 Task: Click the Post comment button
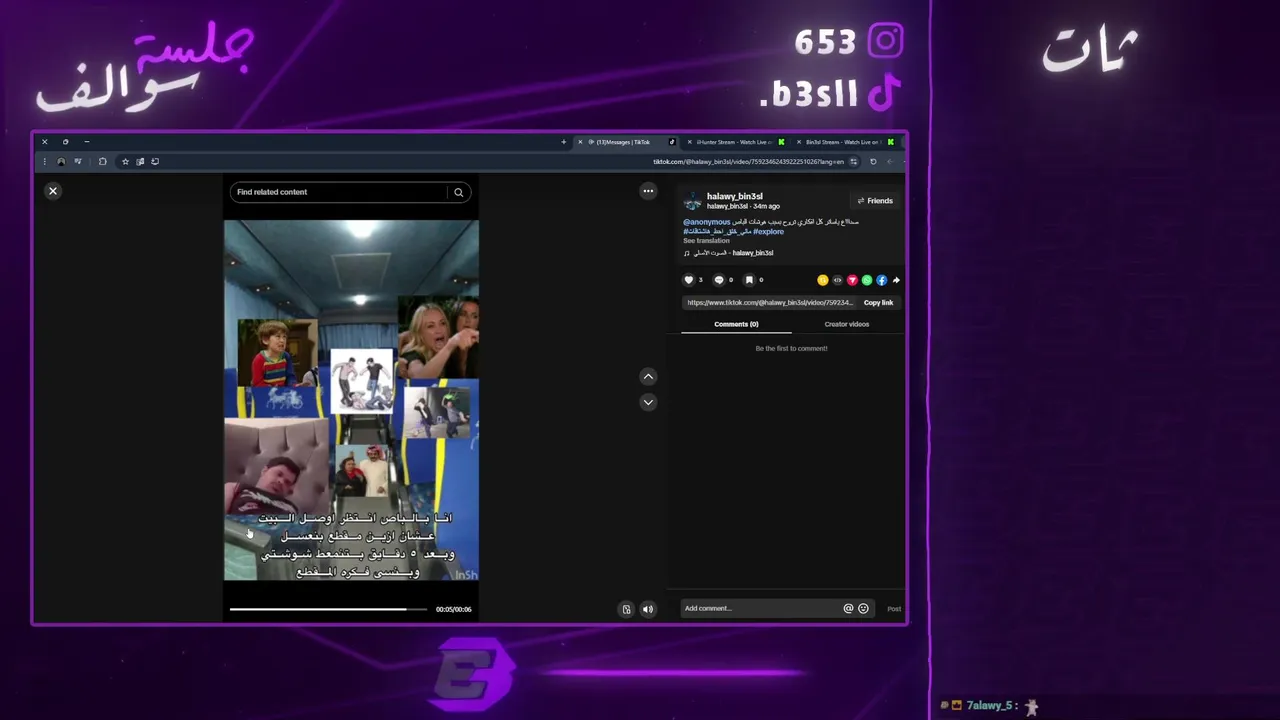point(894,608)
